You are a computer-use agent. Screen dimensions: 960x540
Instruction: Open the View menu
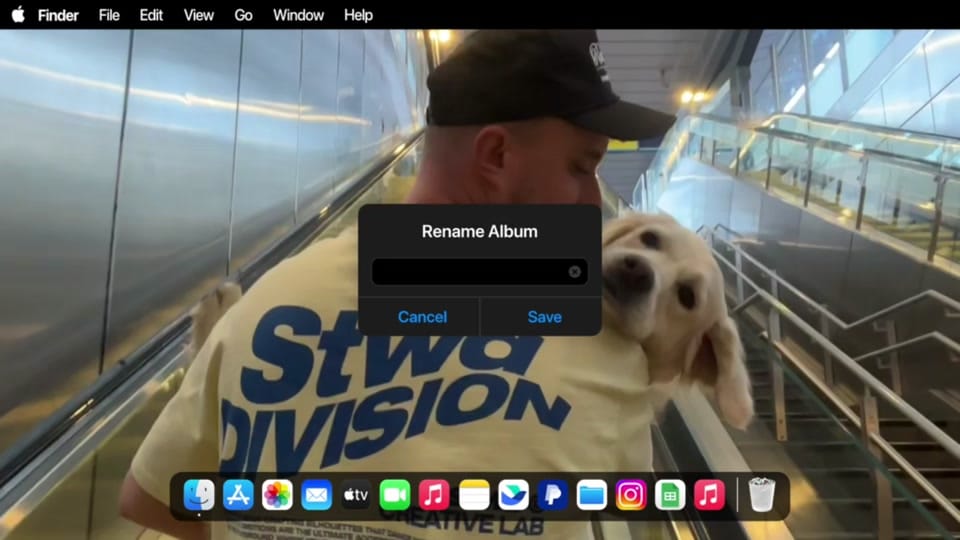(x=198, y=15)
